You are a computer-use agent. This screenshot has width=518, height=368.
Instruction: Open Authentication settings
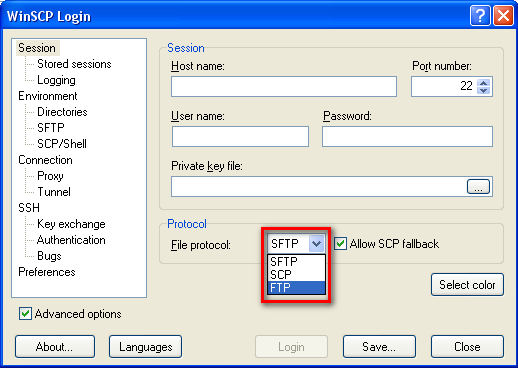click(71, 240)
